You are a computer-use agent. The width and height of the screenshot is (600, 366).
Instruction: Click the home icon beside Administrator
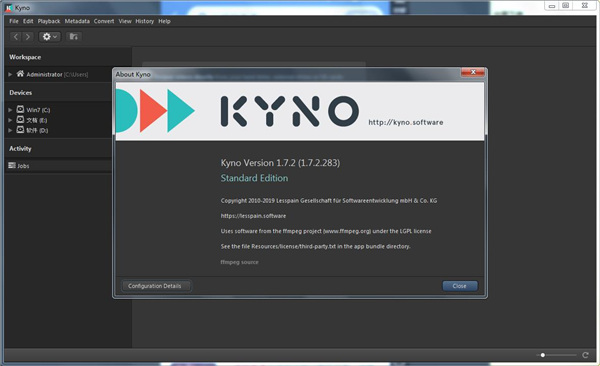click(20, 74)
